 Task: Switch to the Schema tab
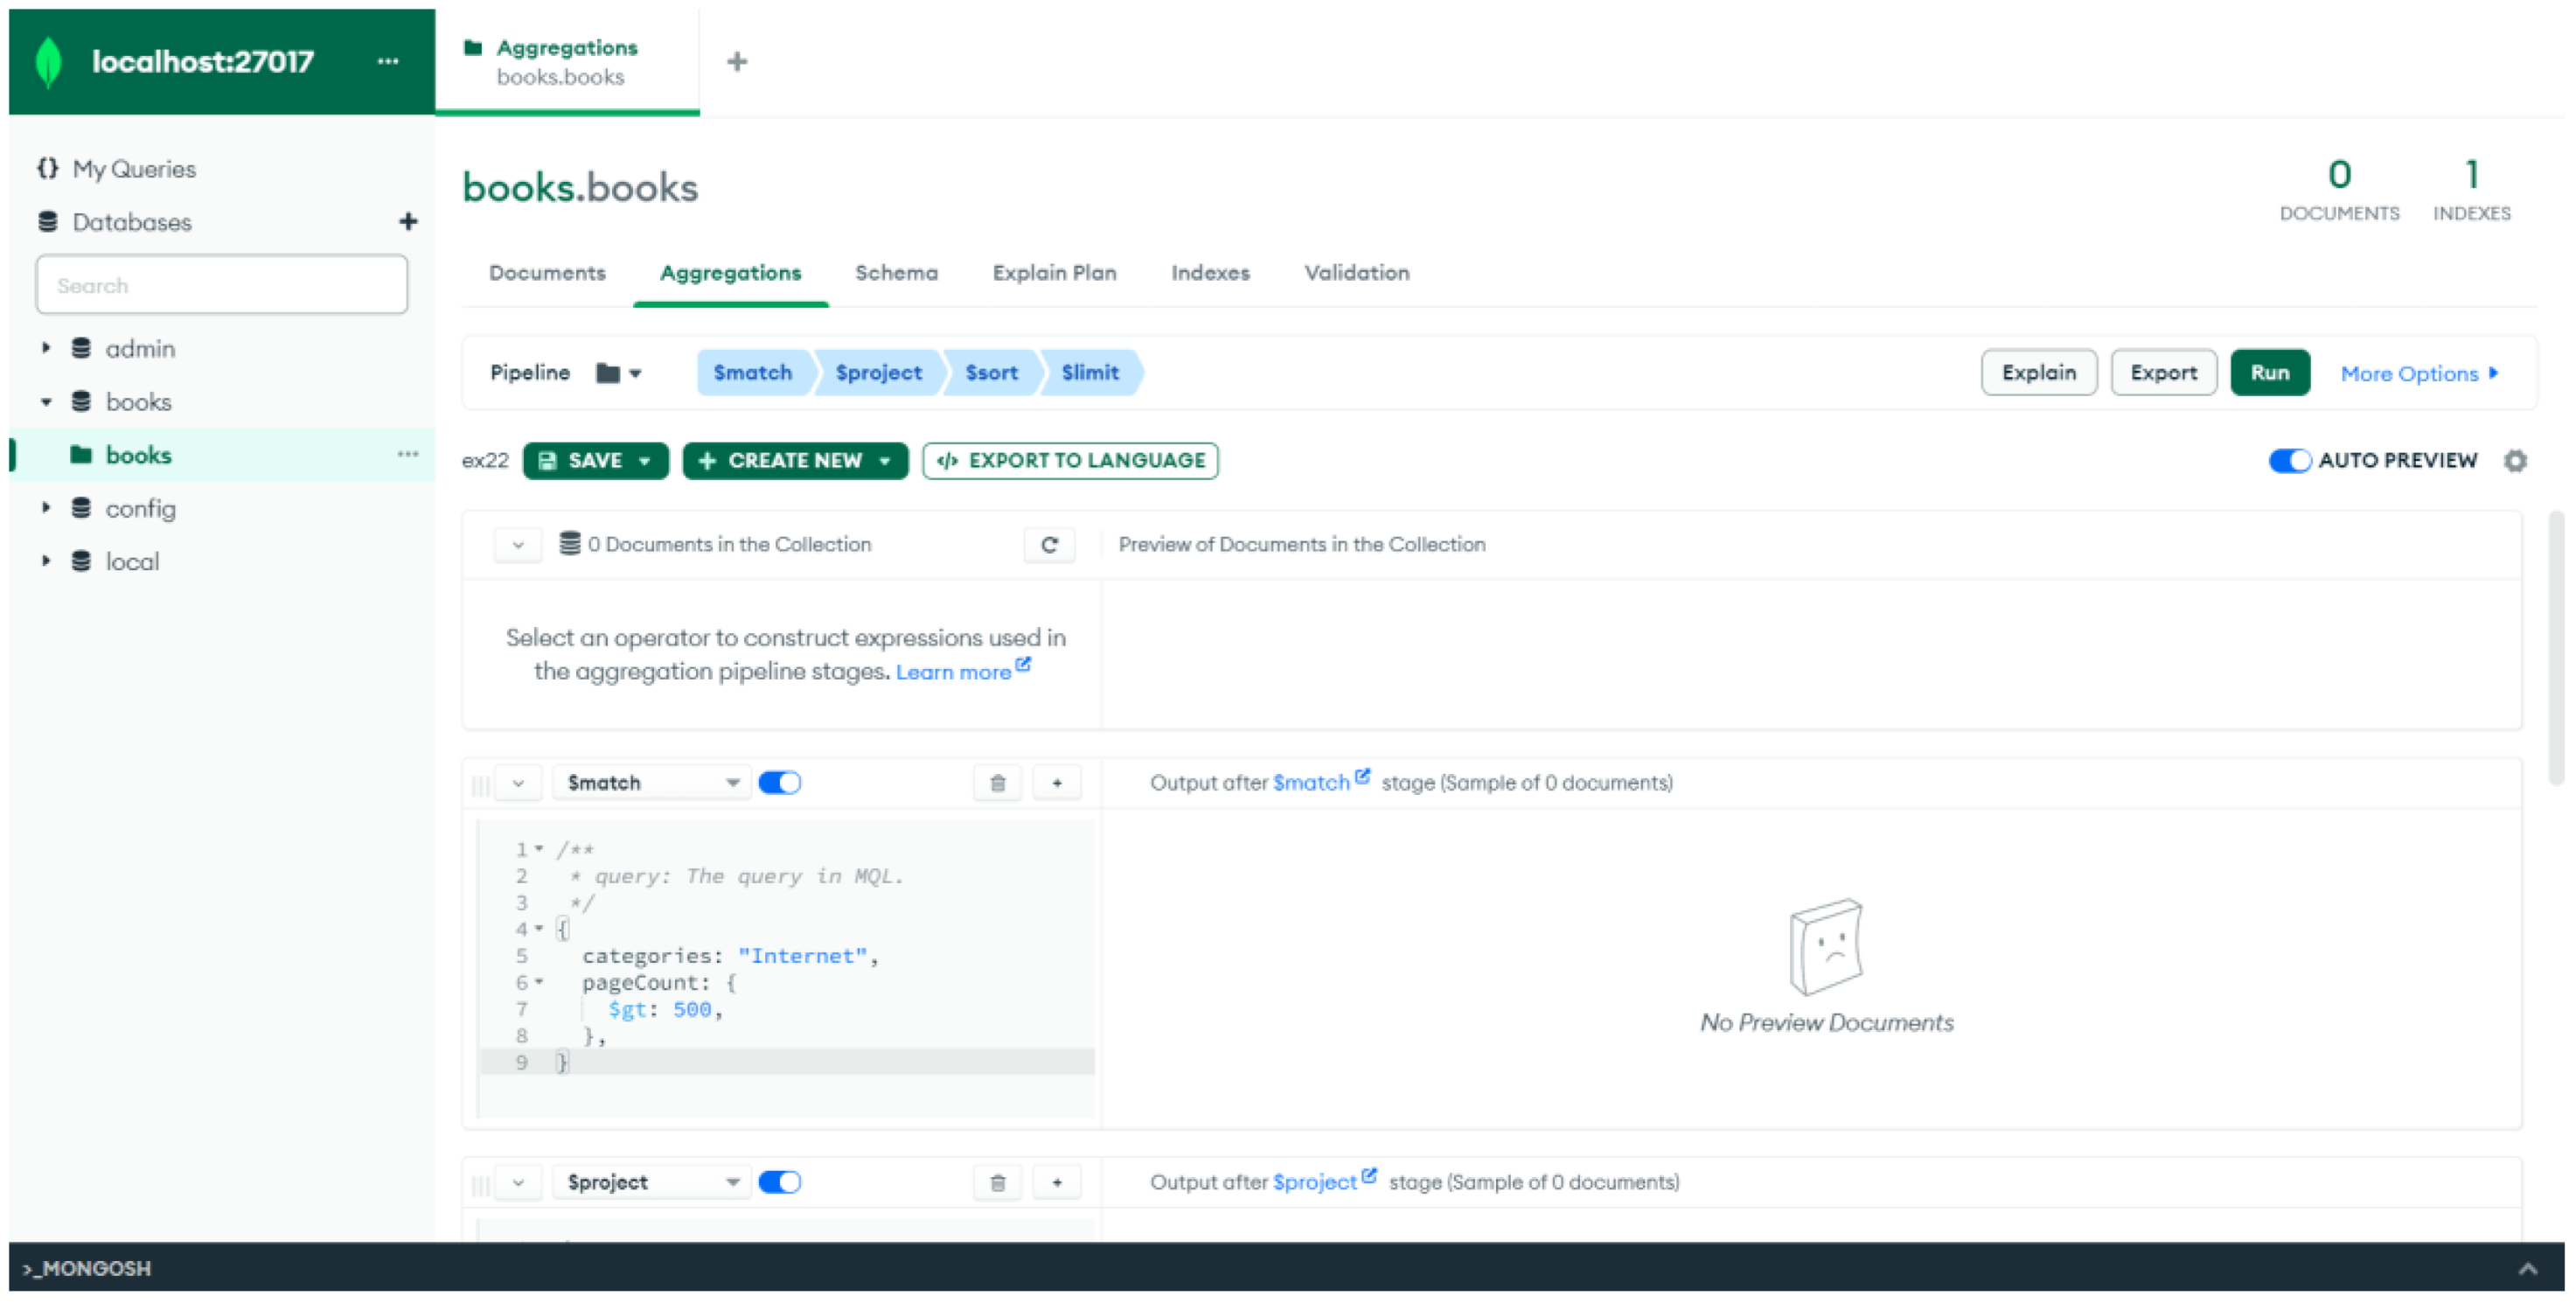tap(896, 273)
